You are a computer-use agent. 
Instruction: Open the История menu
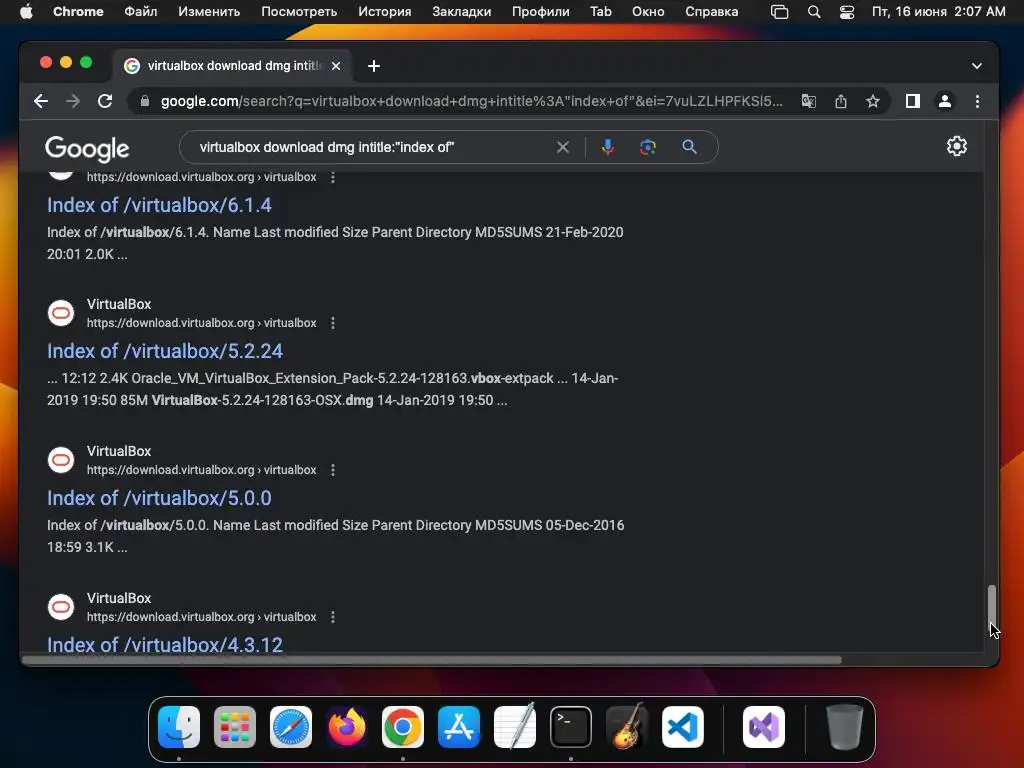pos(384,11)
